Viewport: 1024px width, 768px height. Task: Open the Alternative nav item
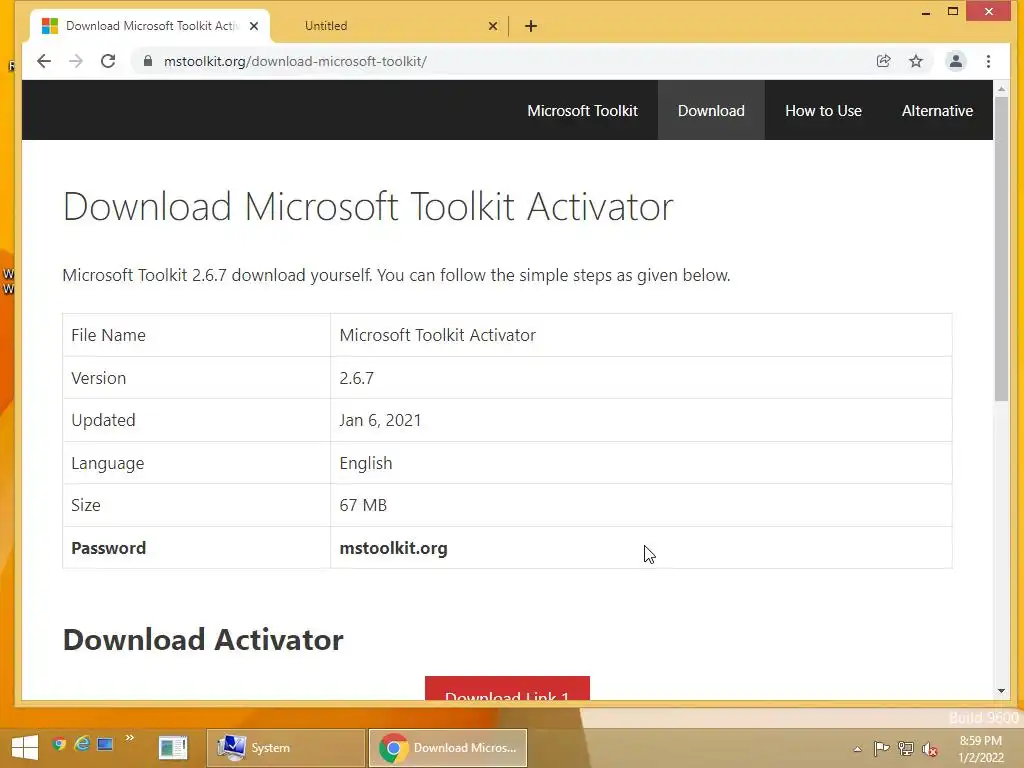[x=937, y=110]
